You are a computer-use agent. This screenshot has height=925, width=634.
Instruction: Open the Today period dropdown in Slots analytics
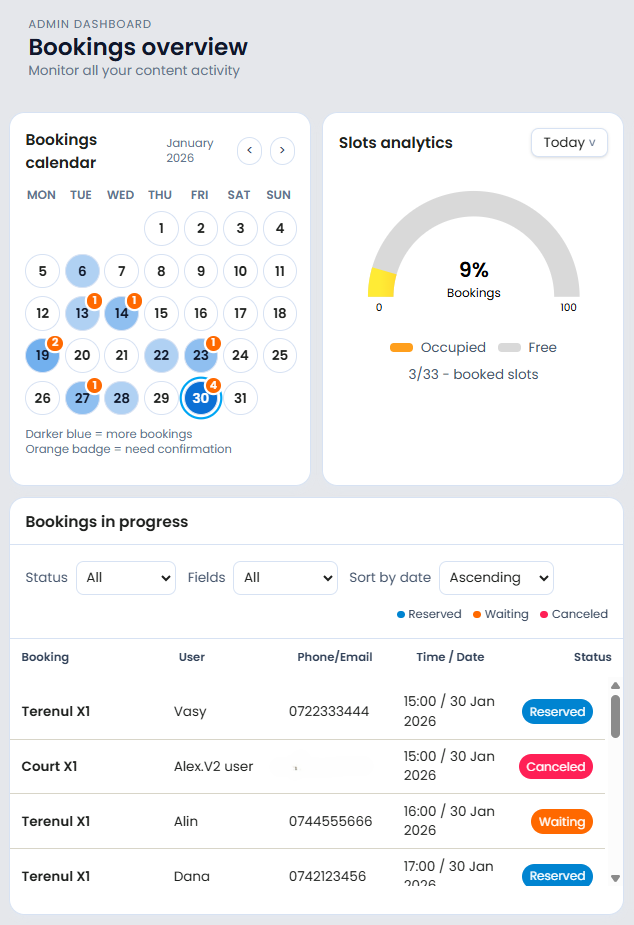coord(569,142)
